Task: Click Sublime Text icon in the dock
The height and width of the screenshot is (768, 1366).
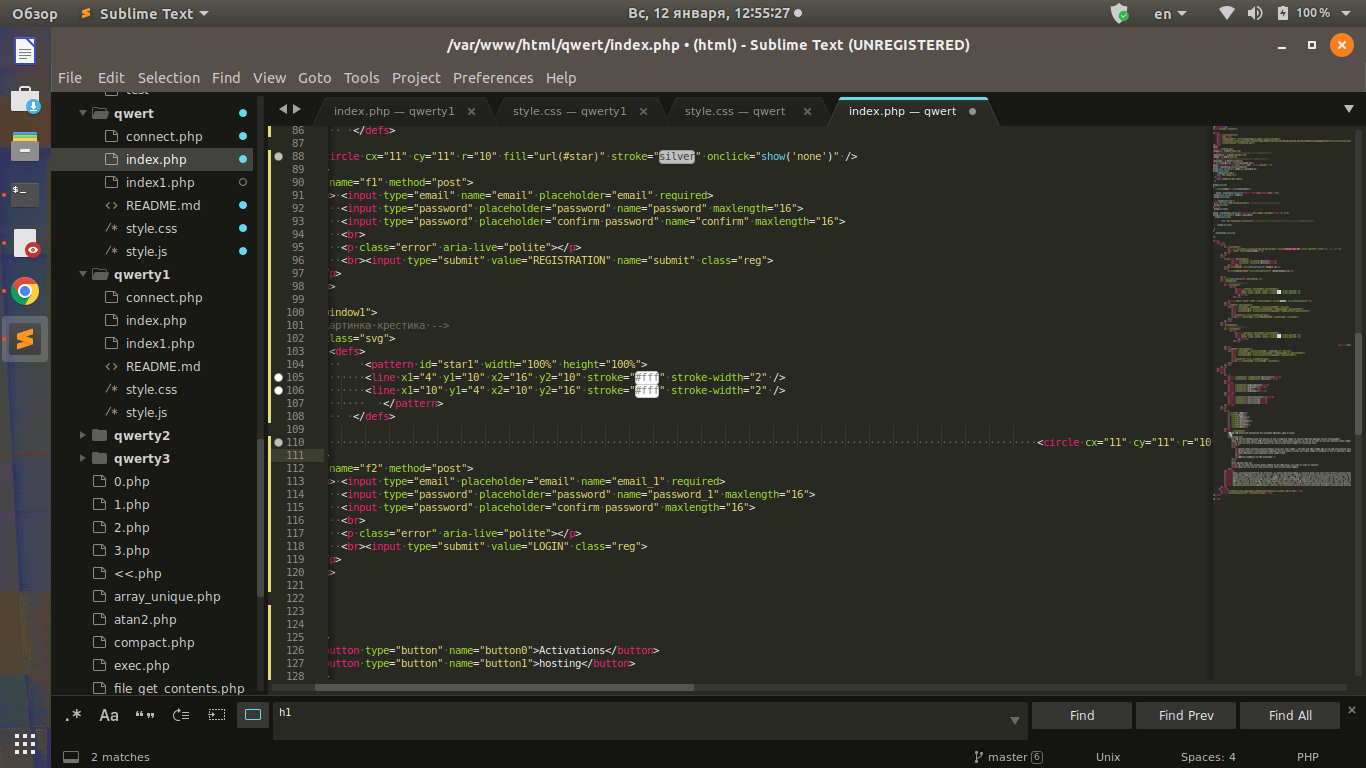Action: point(25,339)
